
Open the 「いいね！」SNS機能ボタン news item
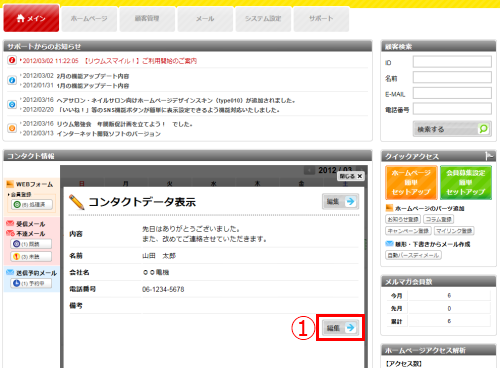click(168, 110)
